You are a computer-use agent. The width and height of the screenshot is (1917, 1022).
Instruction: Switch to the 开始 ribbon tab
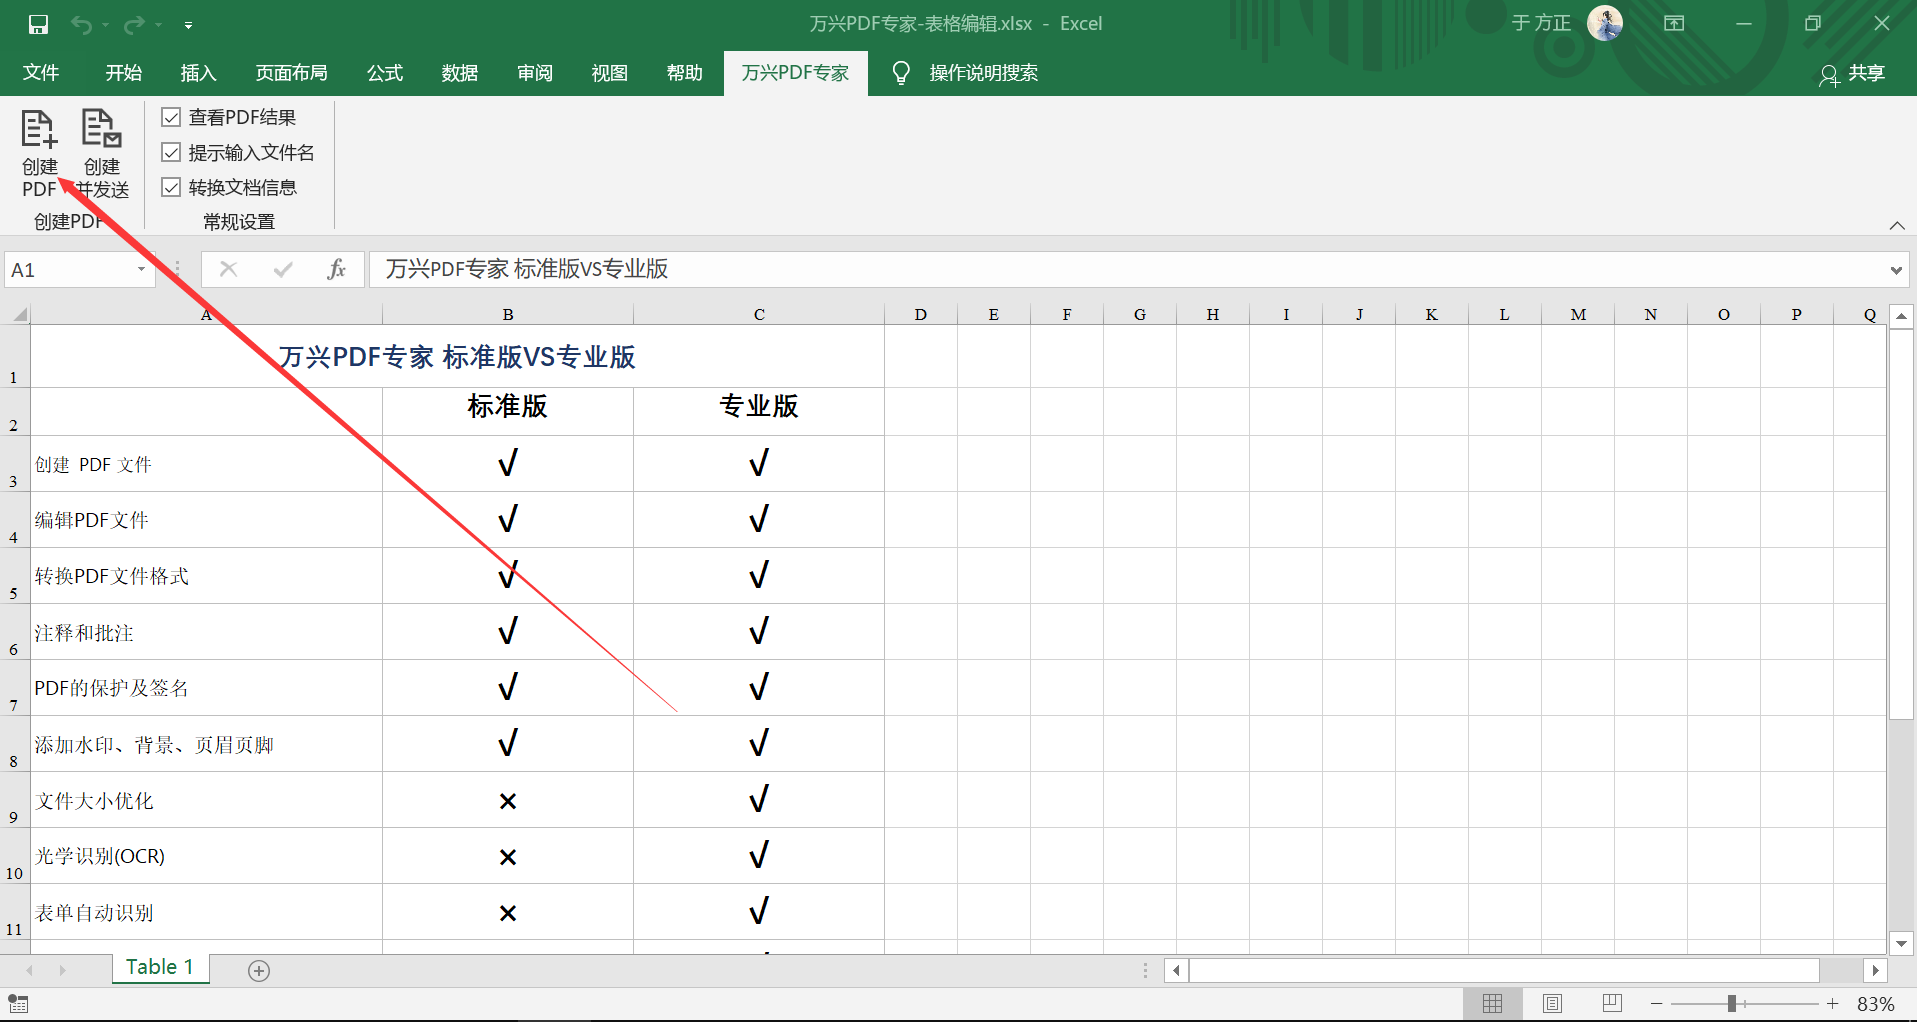point(123,72)
